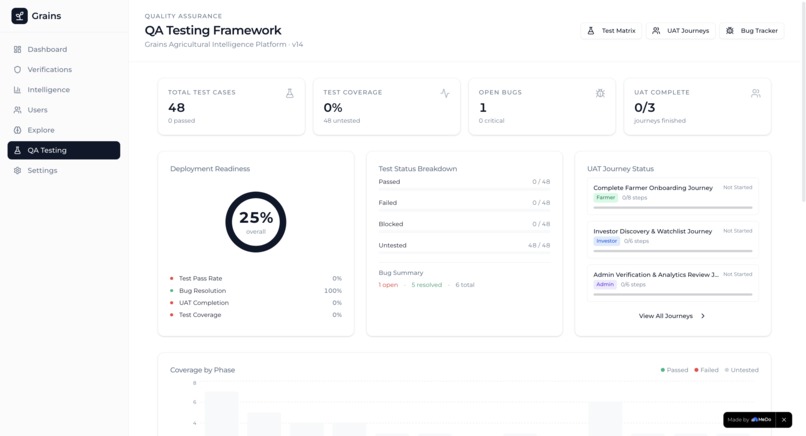Click the Grains logo icon
The width and height of the screenshot is (806, 436).
20,16
